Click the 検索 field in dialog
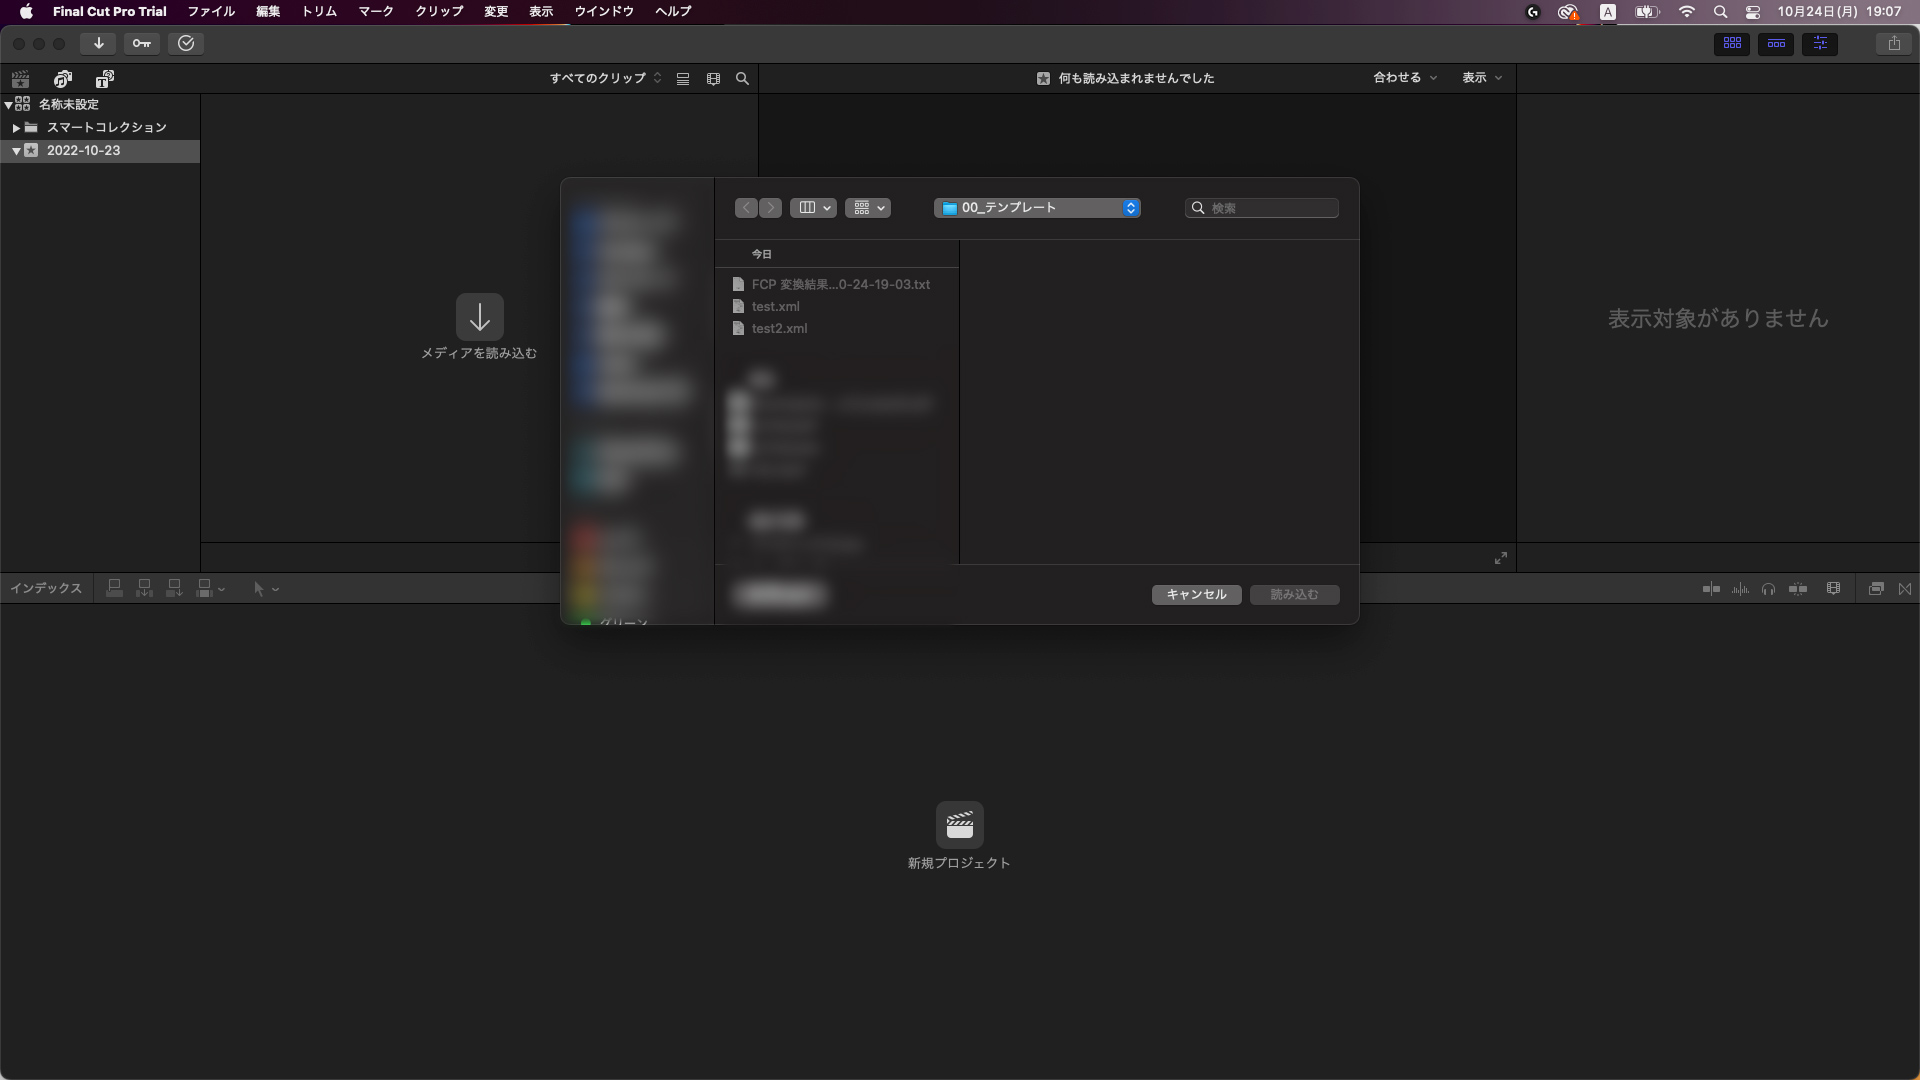 click(x=1270, y=208)
